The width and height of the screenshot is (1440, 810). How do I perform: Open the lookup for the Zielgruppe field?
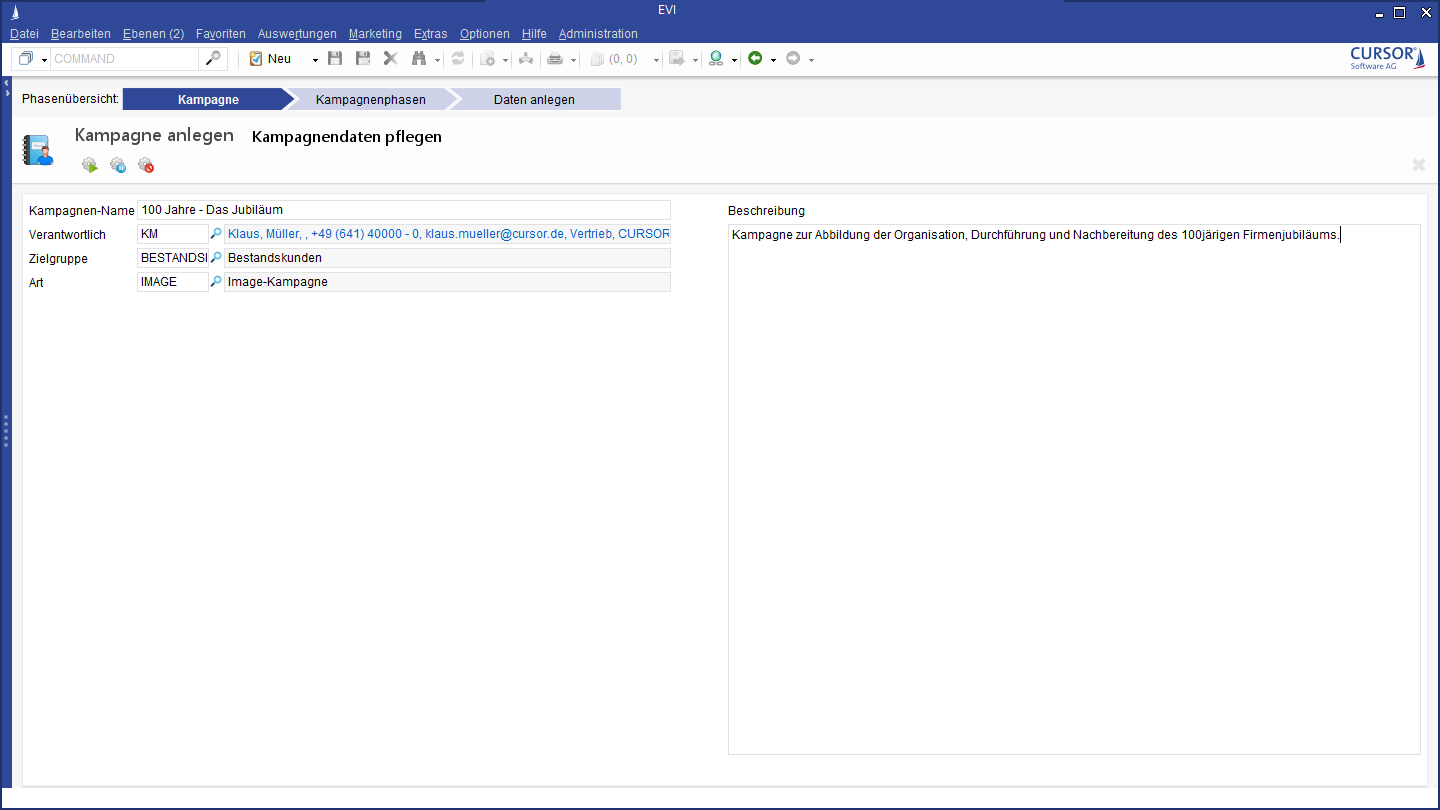point(216,258)
